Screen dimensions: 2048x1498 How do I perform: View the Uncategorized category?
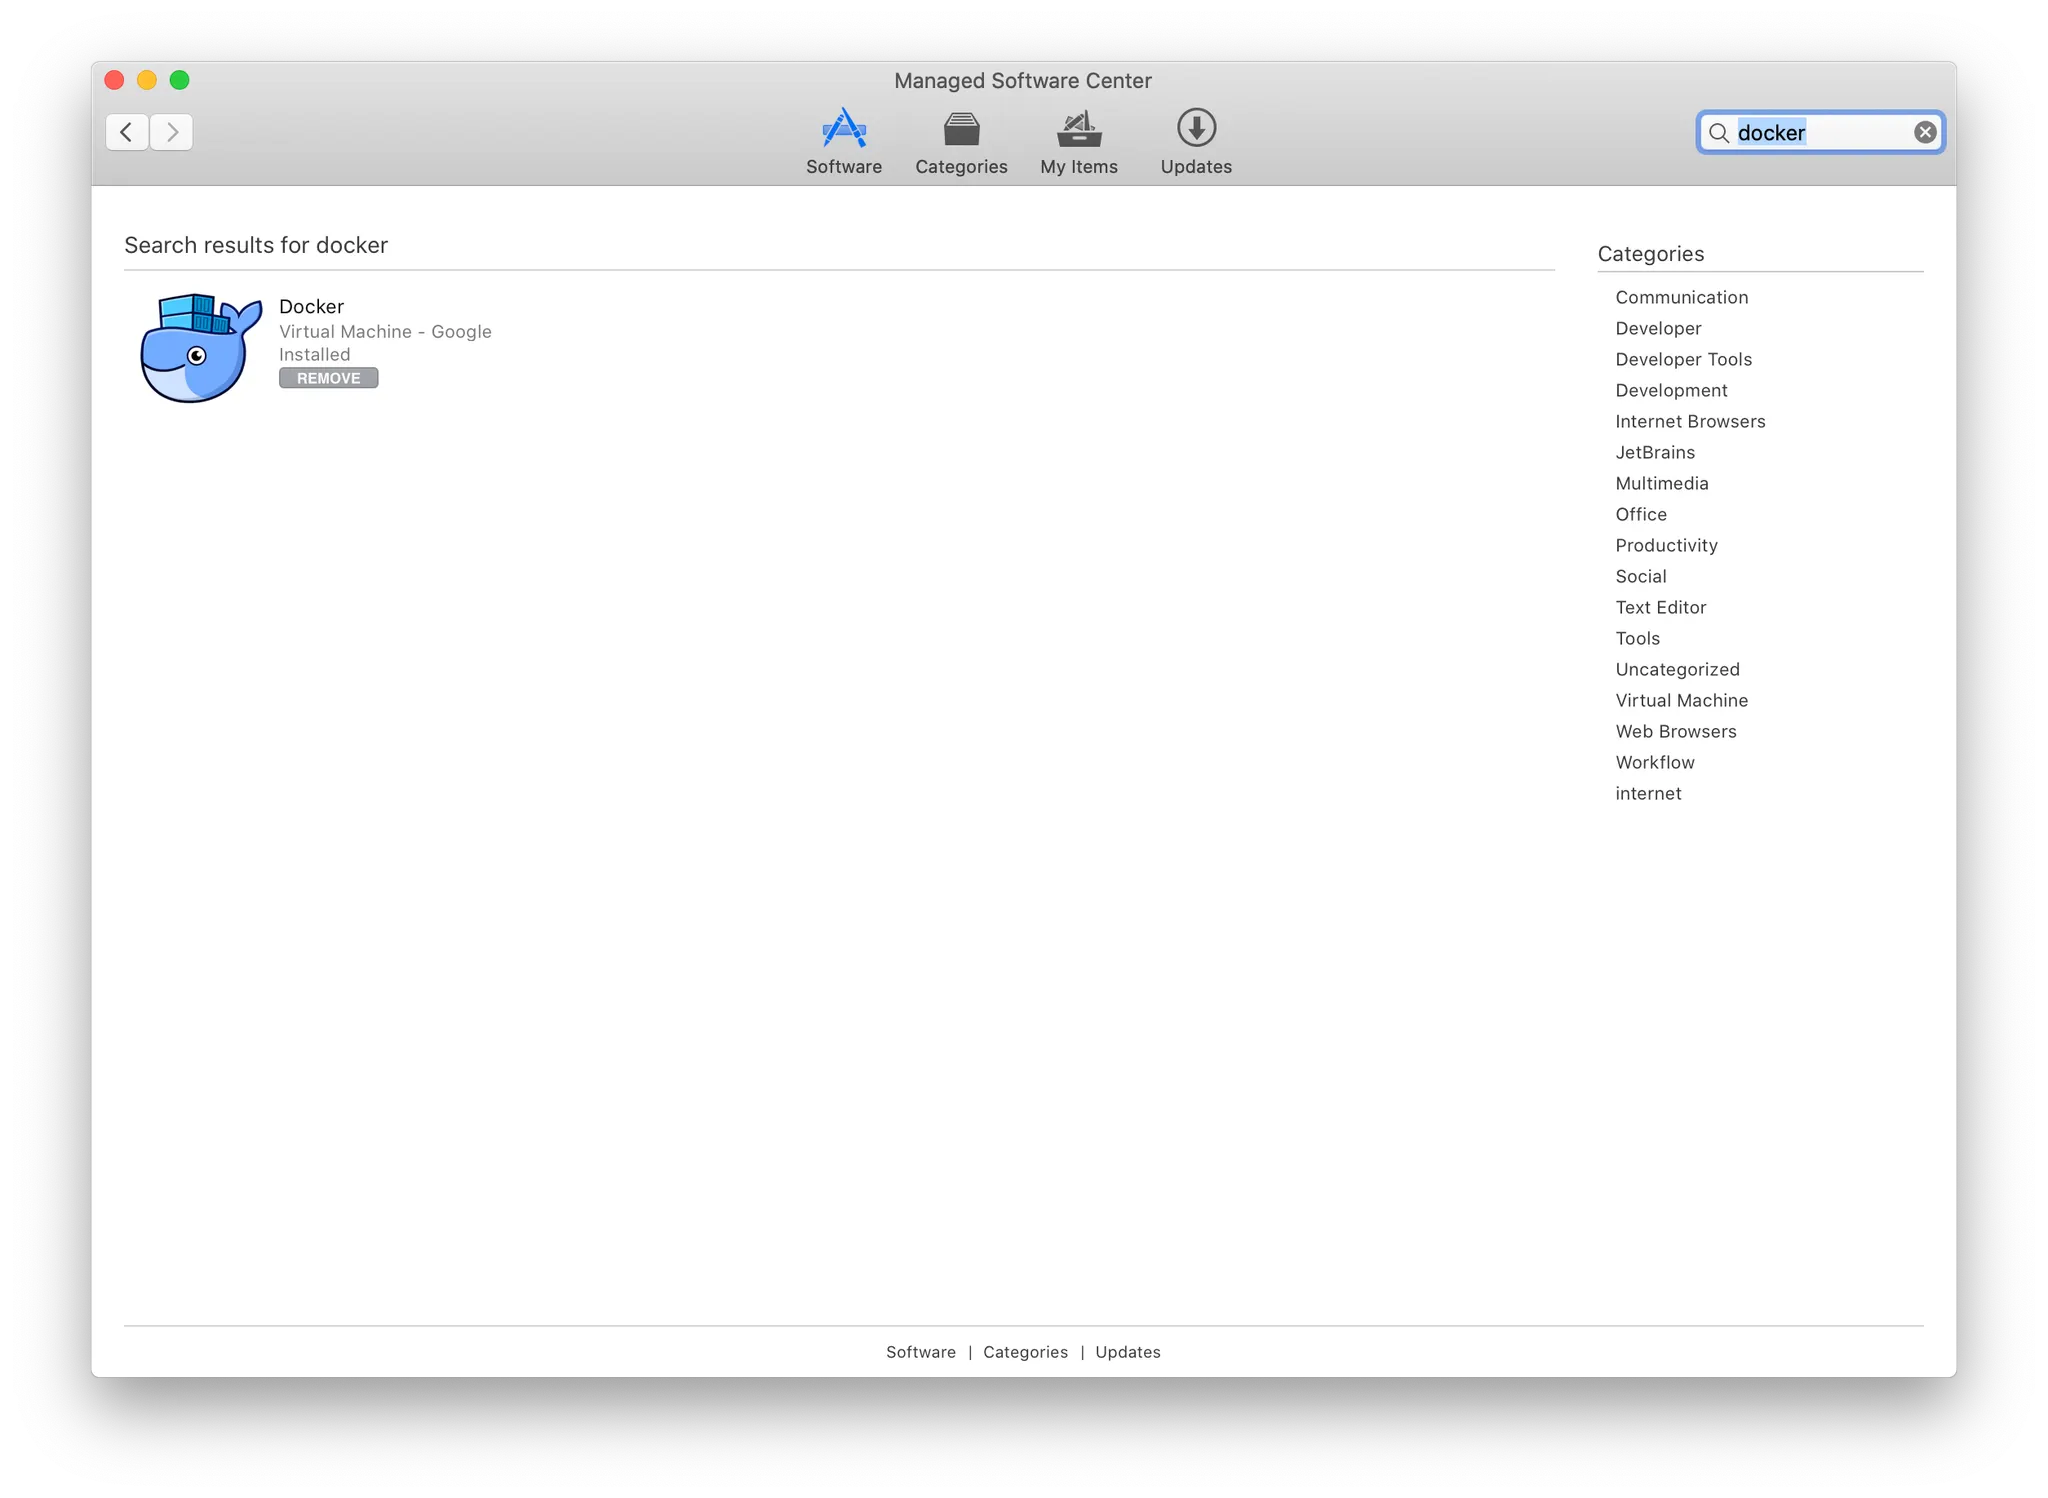point(1677,669)
